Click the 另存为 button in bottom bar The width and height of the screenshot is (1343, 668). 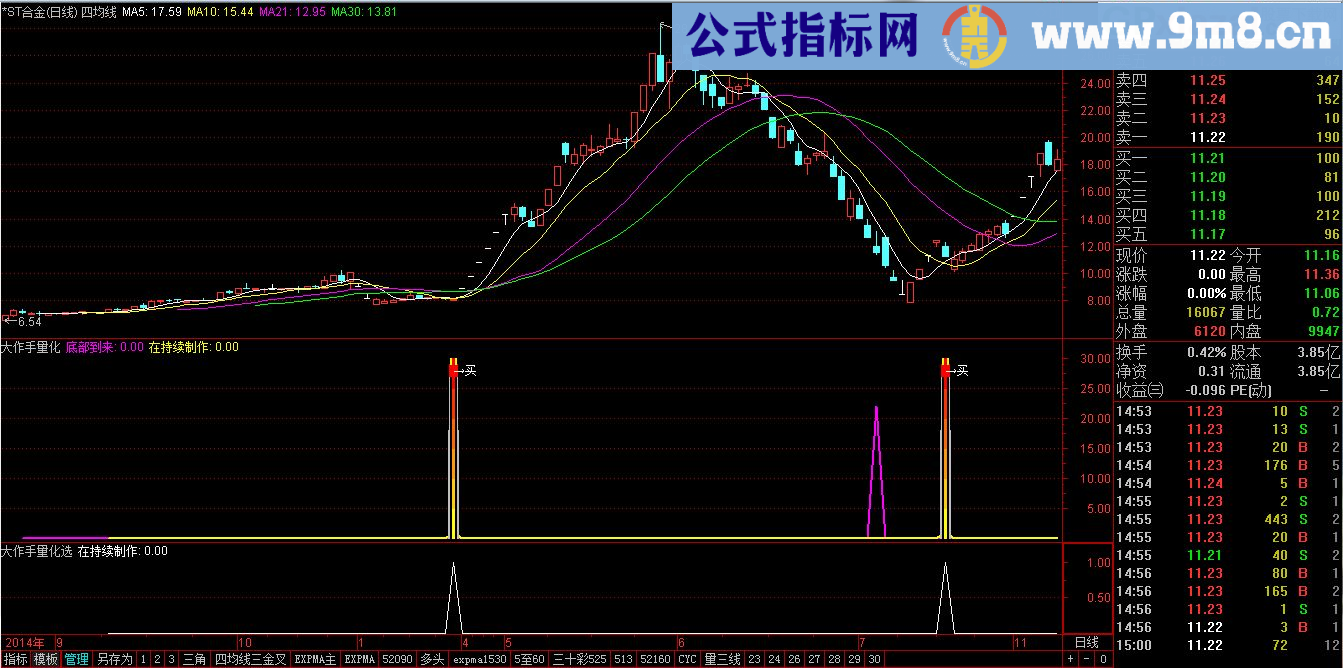click(x=114, y=660)
